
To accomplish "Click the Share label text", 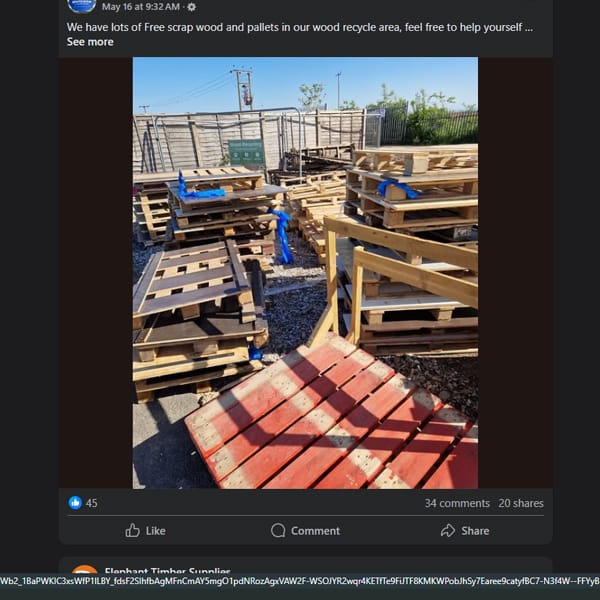I will pos(475,531).
